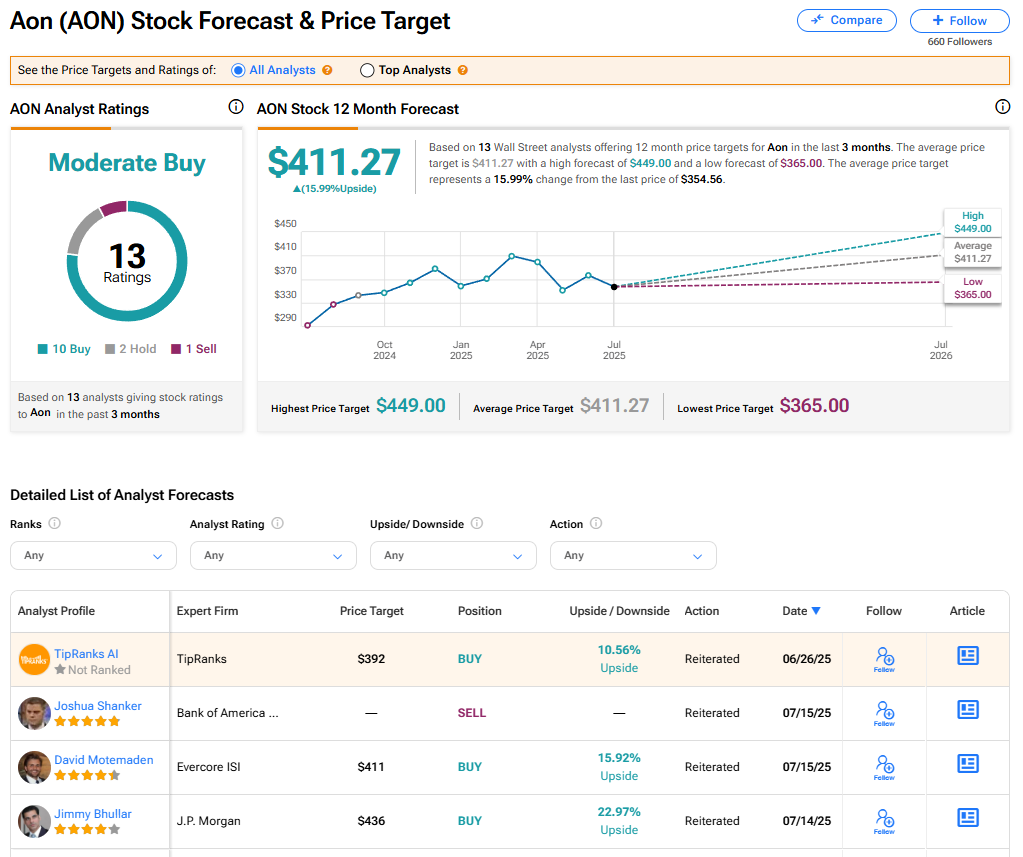This screenshot has width=1023, height=857.
Task: Open article icon for TipRanks AI row
Action: coord(967,656)
